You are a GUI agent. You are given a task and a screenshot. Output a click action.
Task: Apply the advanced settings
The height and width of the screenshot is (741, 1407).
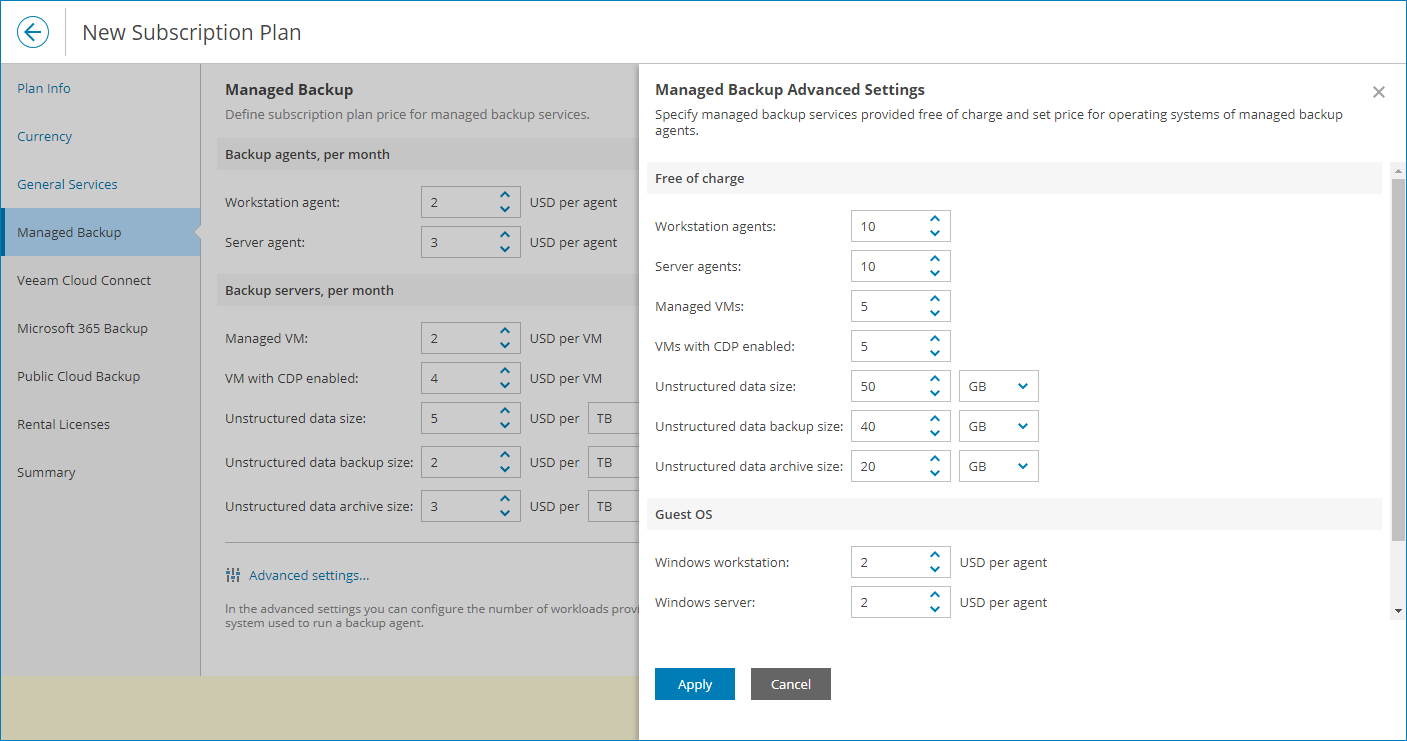pyautogui.click(x=695, y=684)
